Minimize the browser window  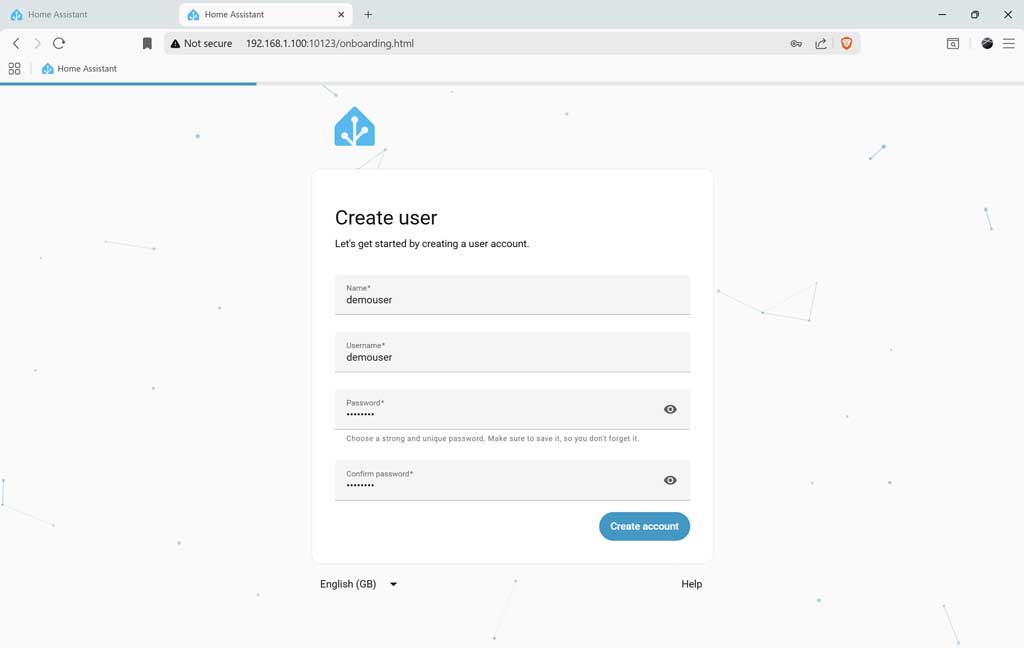[x=942, y=14]
